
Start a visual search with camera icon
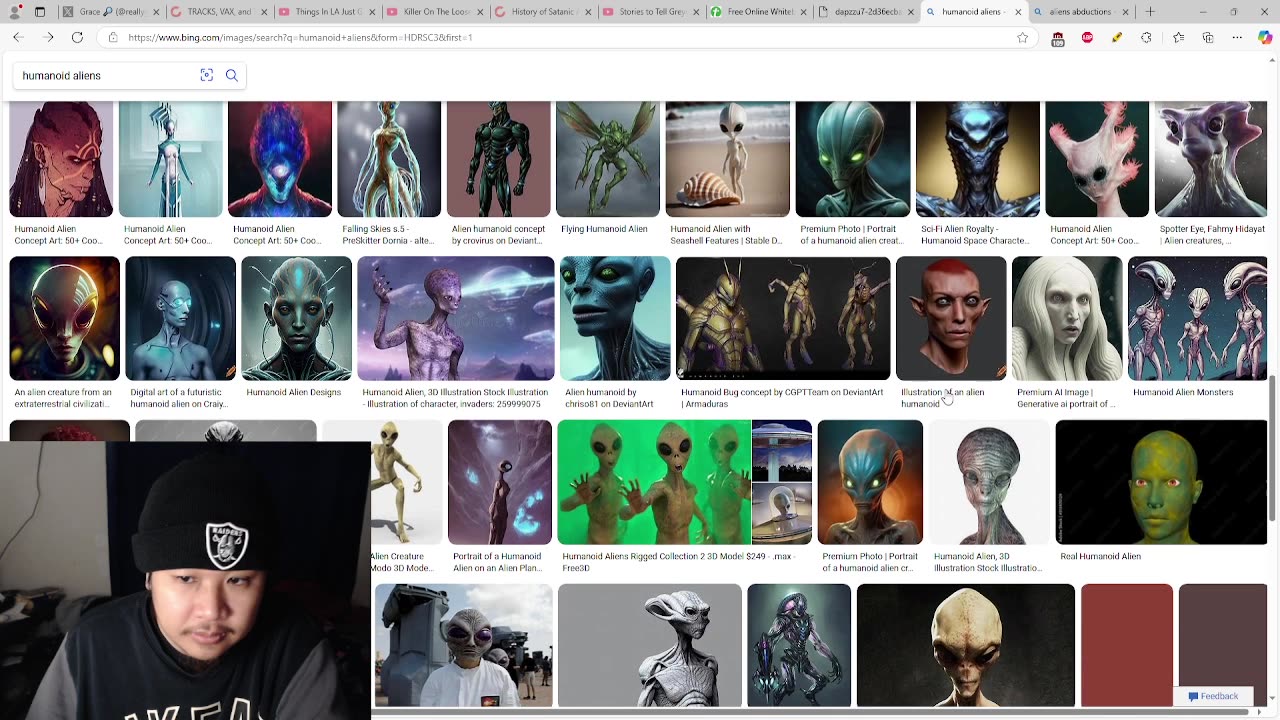tap(207, 75)
